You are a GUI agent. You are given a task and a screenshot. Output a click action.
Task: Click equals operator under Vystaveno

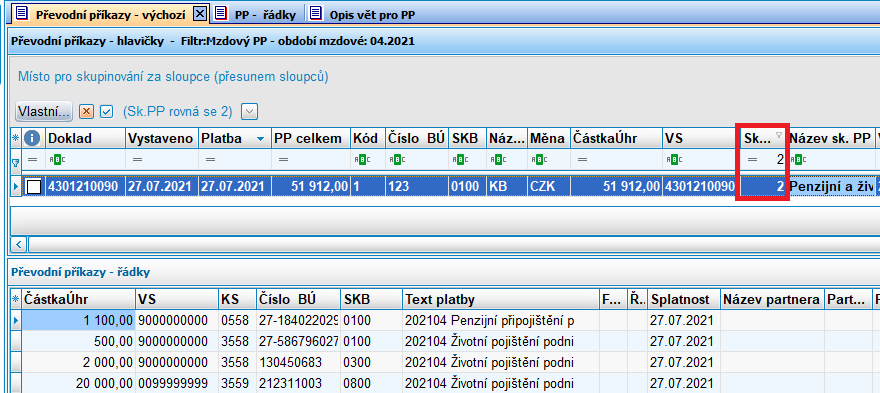pyautogui.click(x=138, y=160)
